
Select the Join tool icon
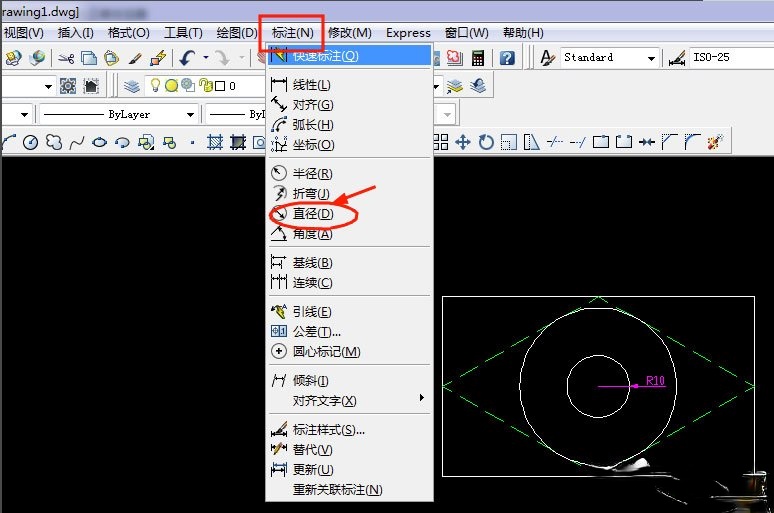coord(647,142)
